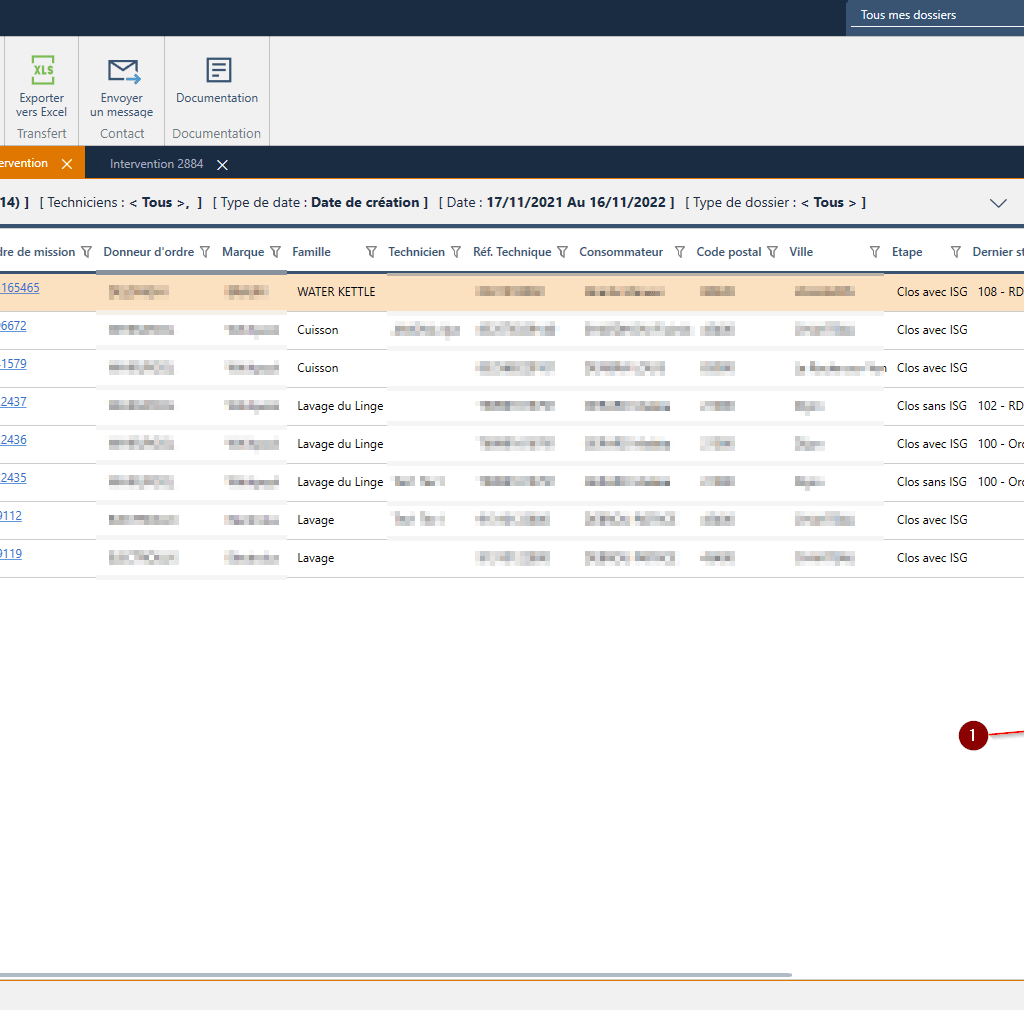Filter the Technicien column
This screenshot has width=1024, height=1010.
click(x=456, y=252)
